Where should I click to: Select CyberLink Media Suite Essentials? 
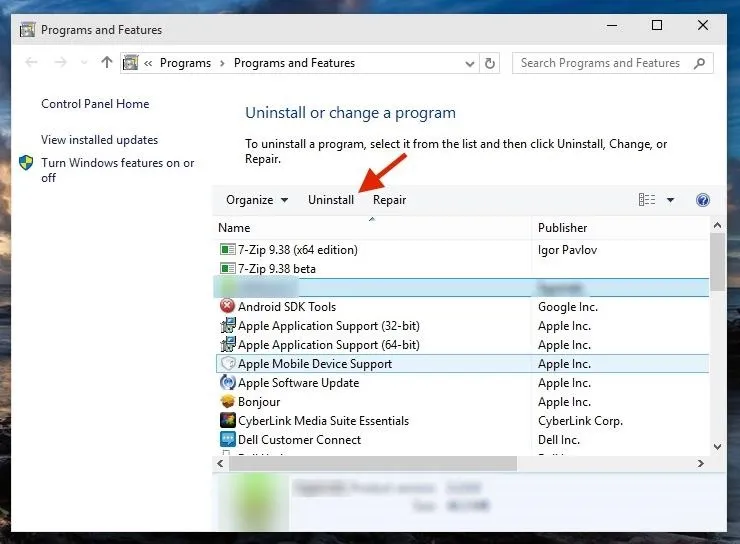323,421
